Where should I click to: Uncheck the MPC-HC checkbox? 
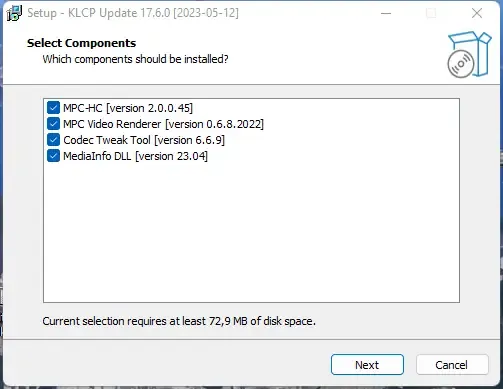[53, 108]
